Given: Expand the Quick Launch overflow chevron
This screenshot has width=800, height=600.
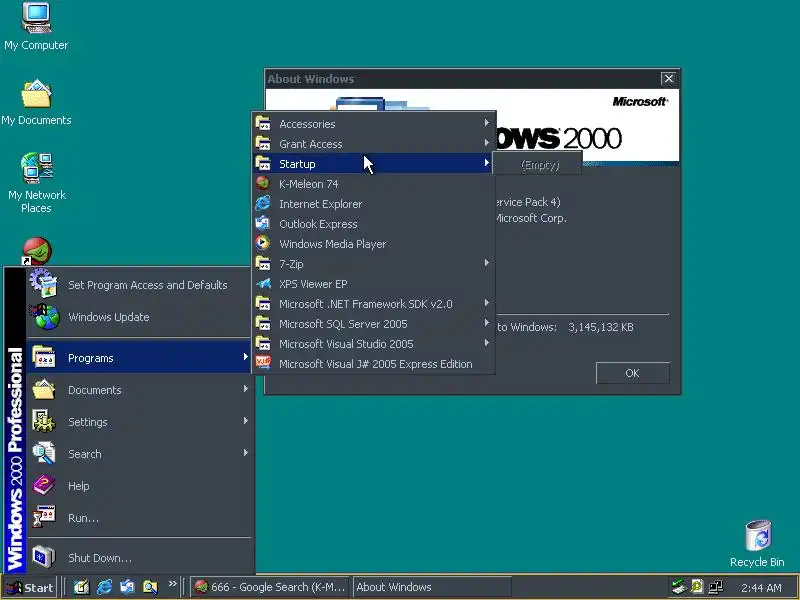Looking at the screenshot, I should coord(172,584).
